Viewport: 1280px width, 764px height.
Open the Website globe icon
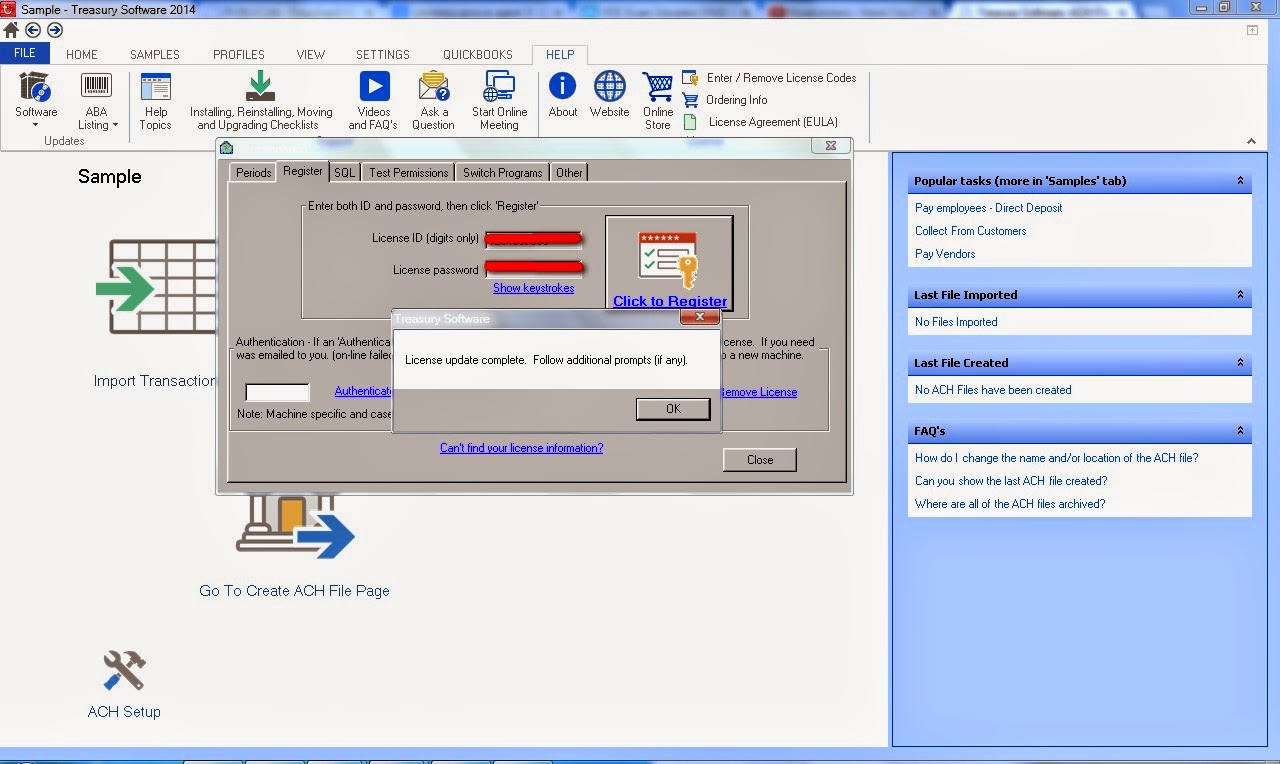tap(610, 86)
